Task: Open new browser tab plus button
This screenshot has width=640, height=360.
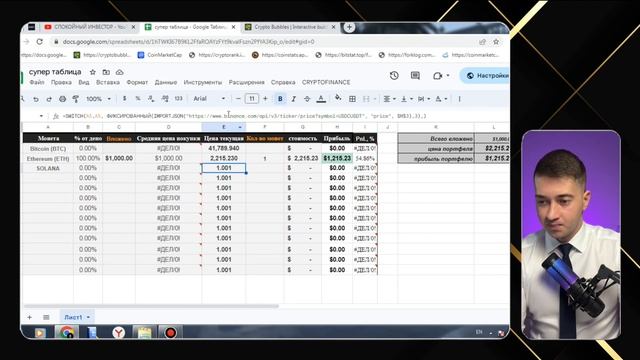Action: tap(349, 27)
